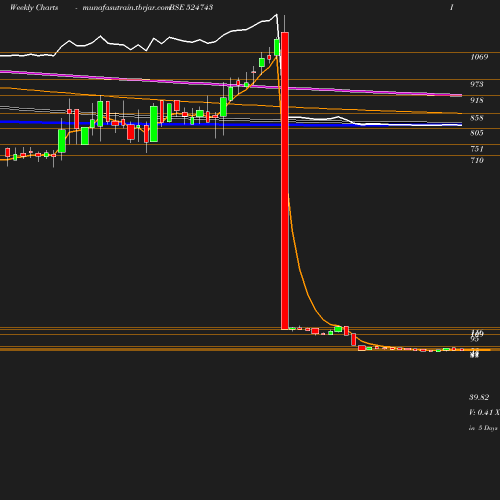Select the 805 price level label
The height and width of the screenshot is (500, 500).
click(x=477, y=133)
